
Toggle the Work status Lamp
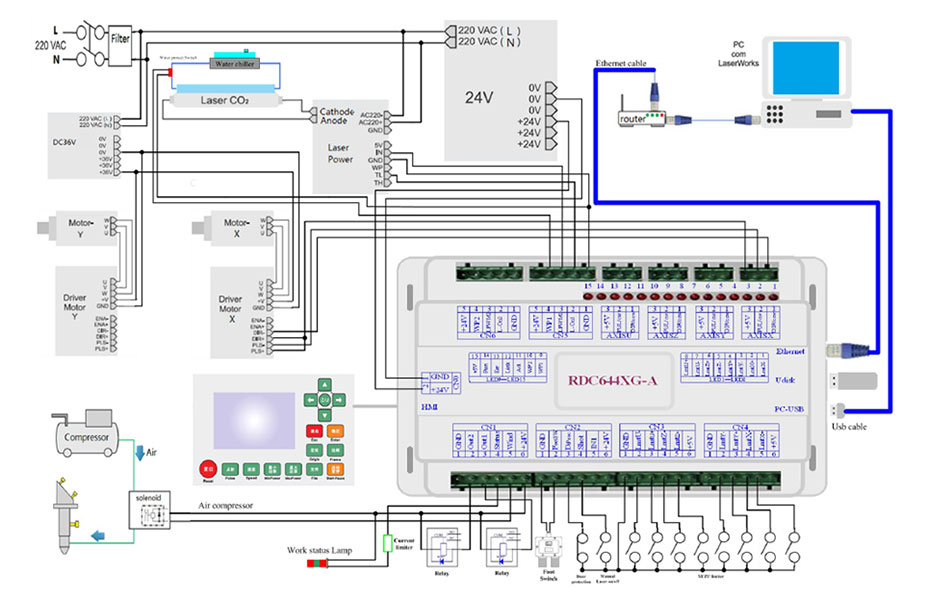pos(318,563)
